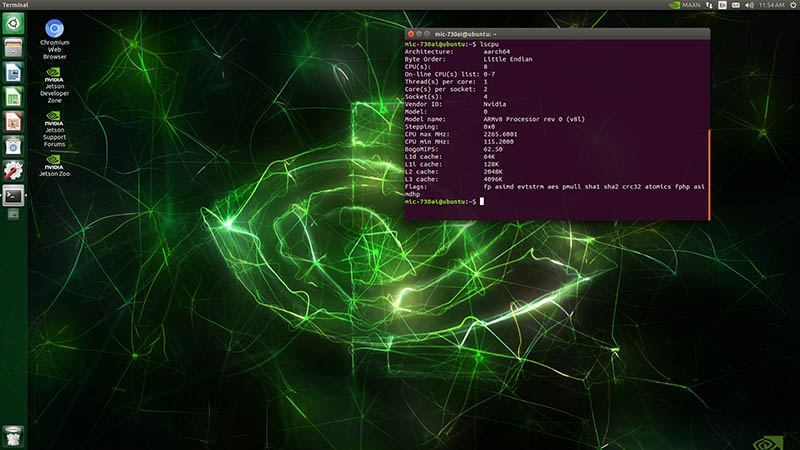Screen dimensions: 800x450
Task: Close the terminal window with red button
Action: 411,34
